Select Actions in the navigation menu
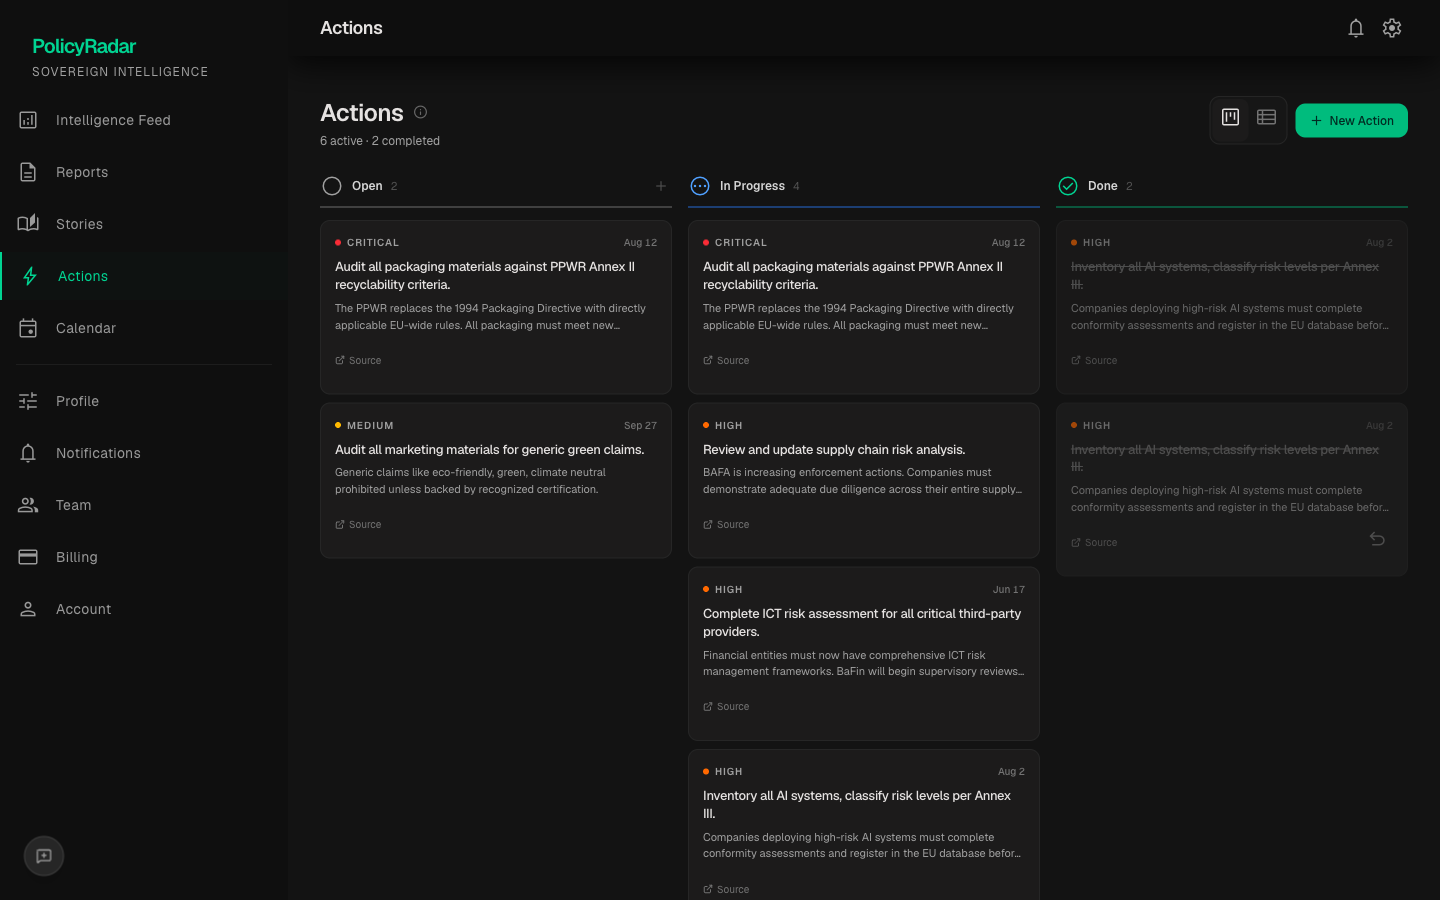Screen dimensions: 1440x900 (83, 276)
